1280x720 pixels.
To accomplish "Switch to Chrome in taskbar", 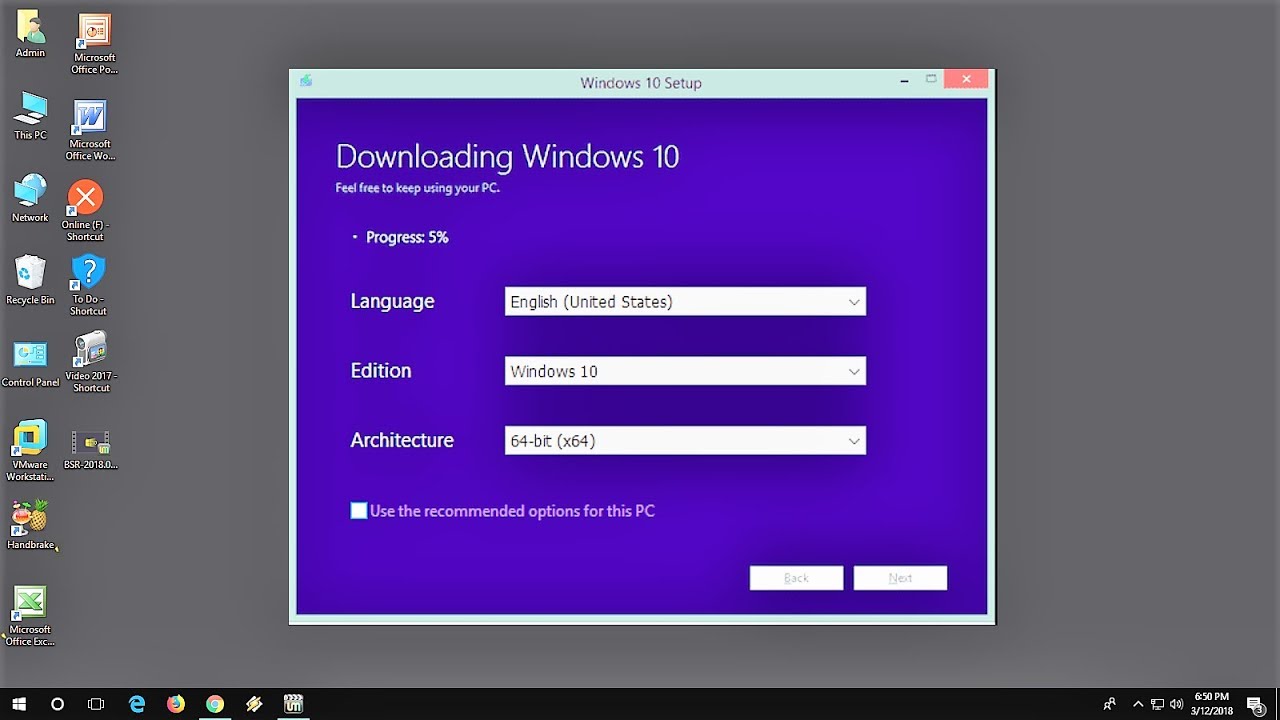I will tap(215, 704).
